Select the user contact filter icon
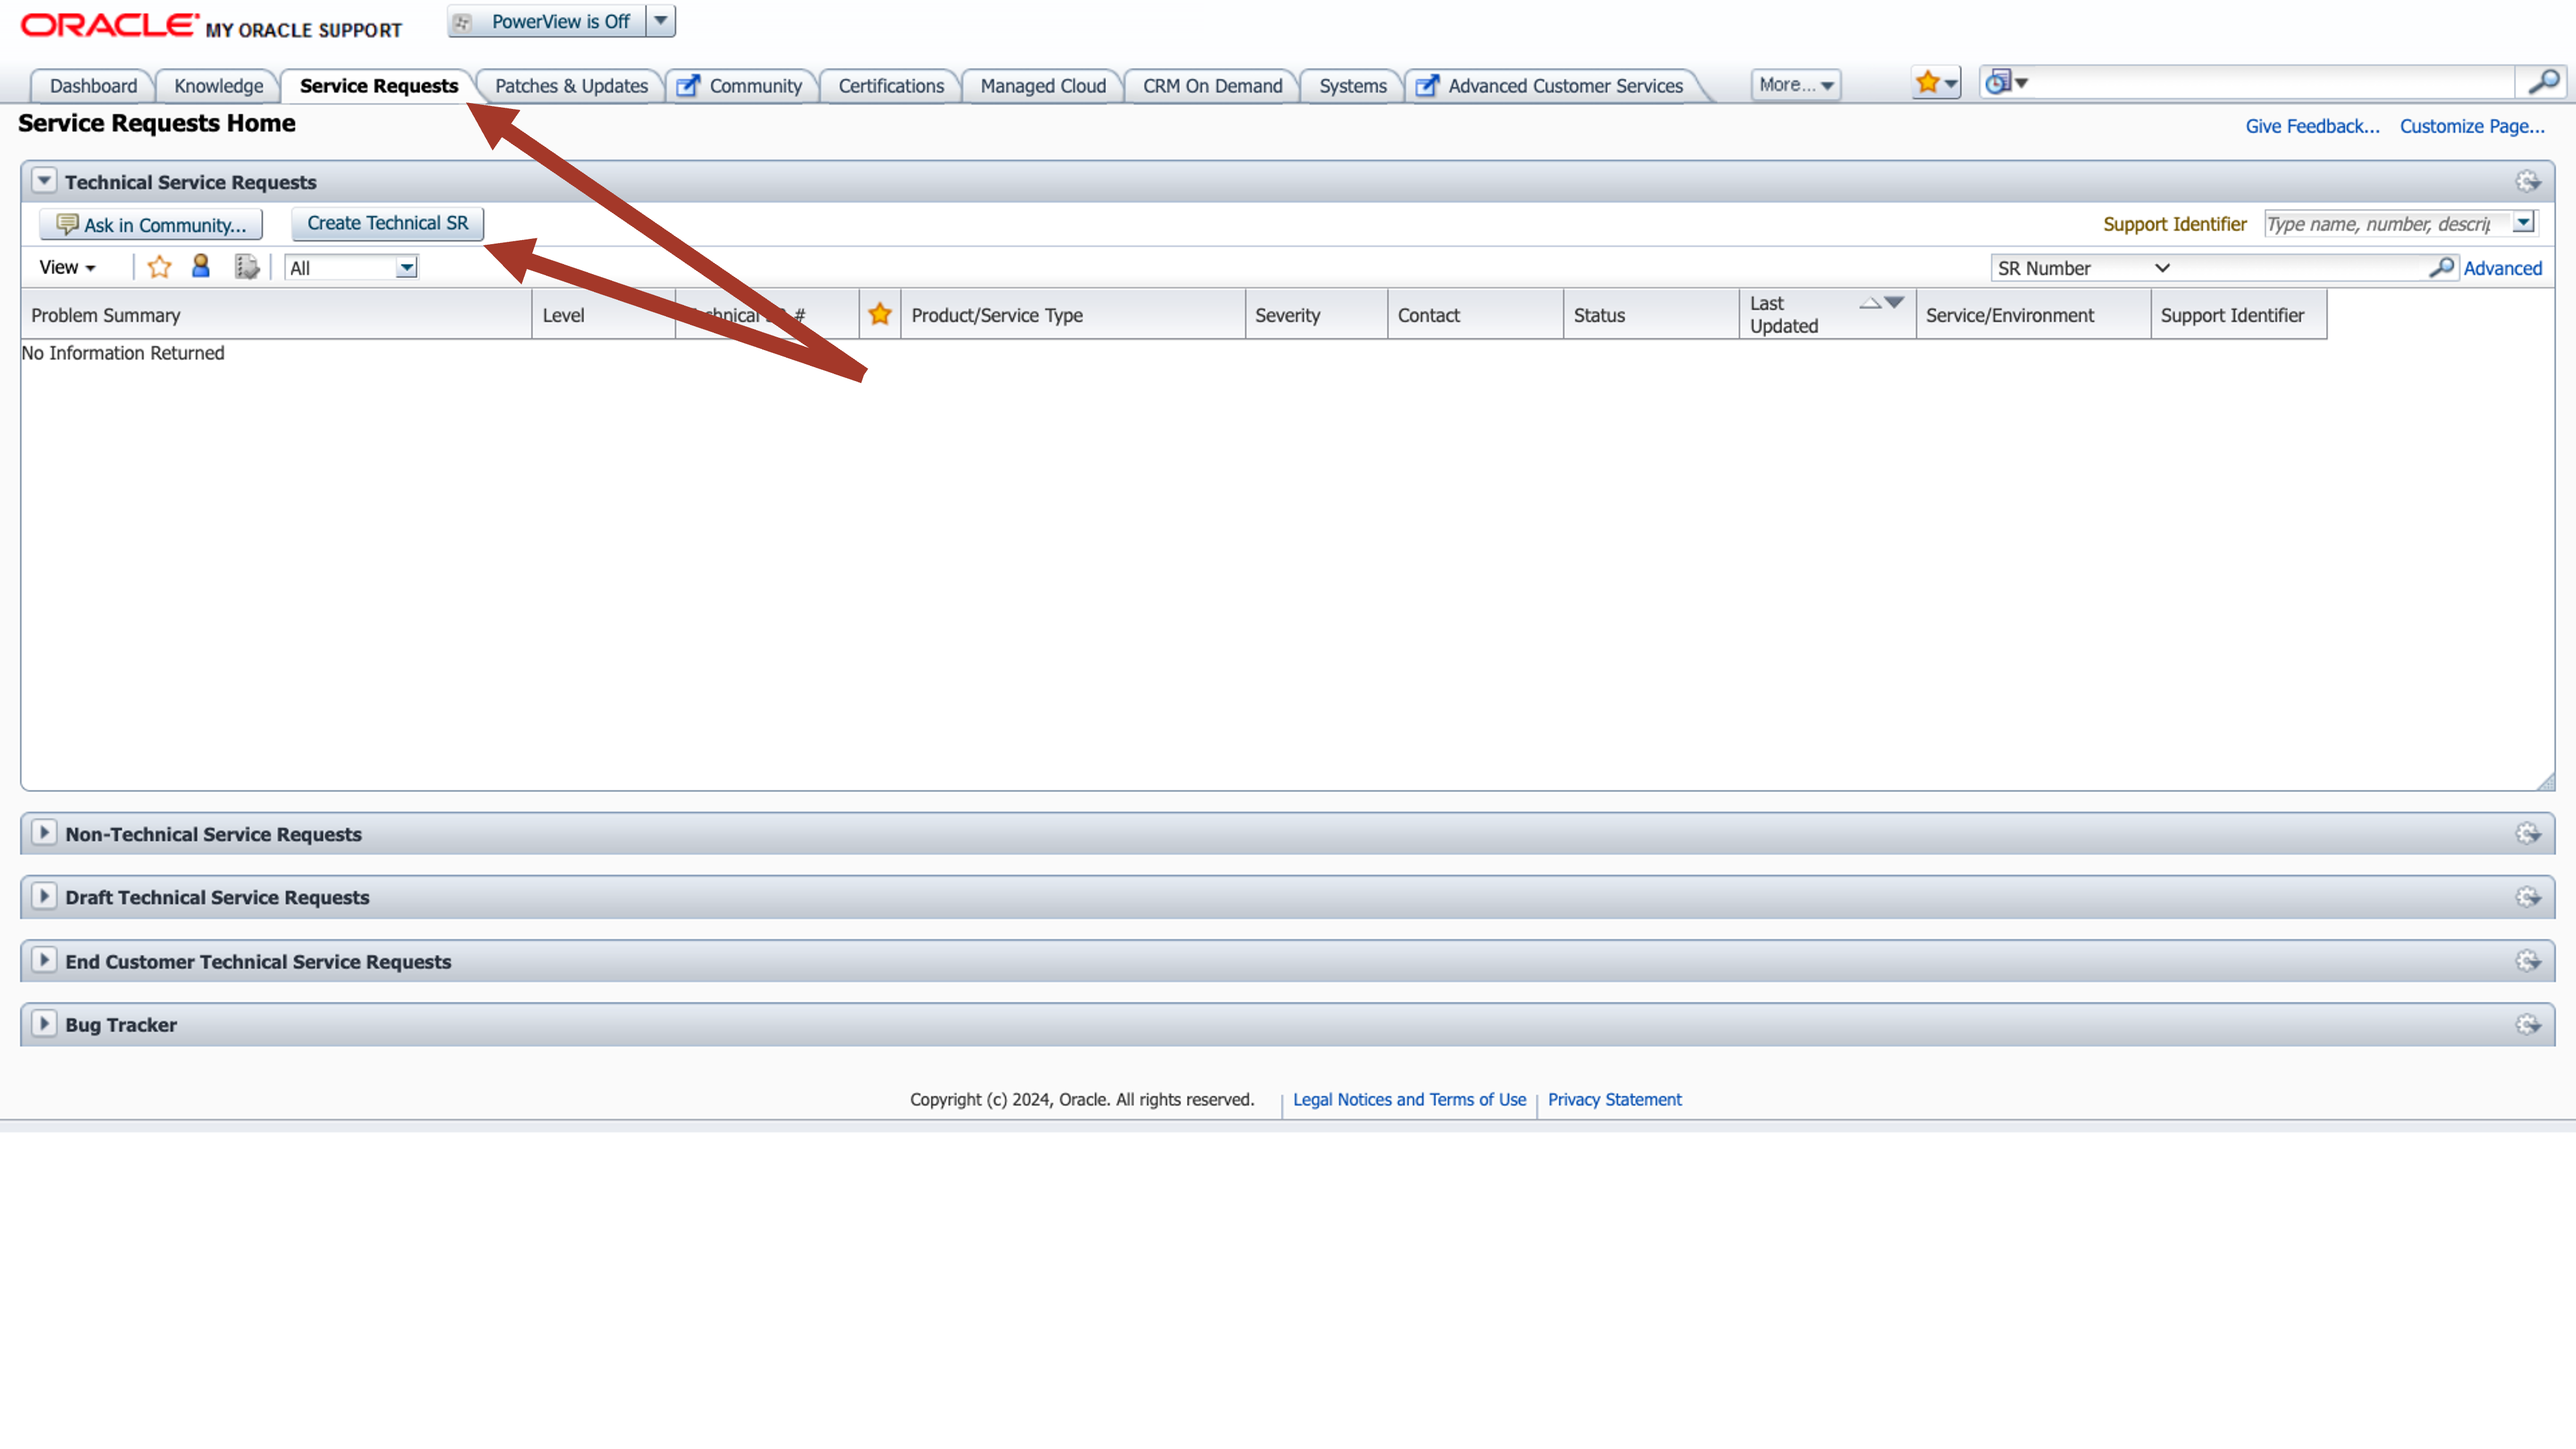 pos(200,266)
